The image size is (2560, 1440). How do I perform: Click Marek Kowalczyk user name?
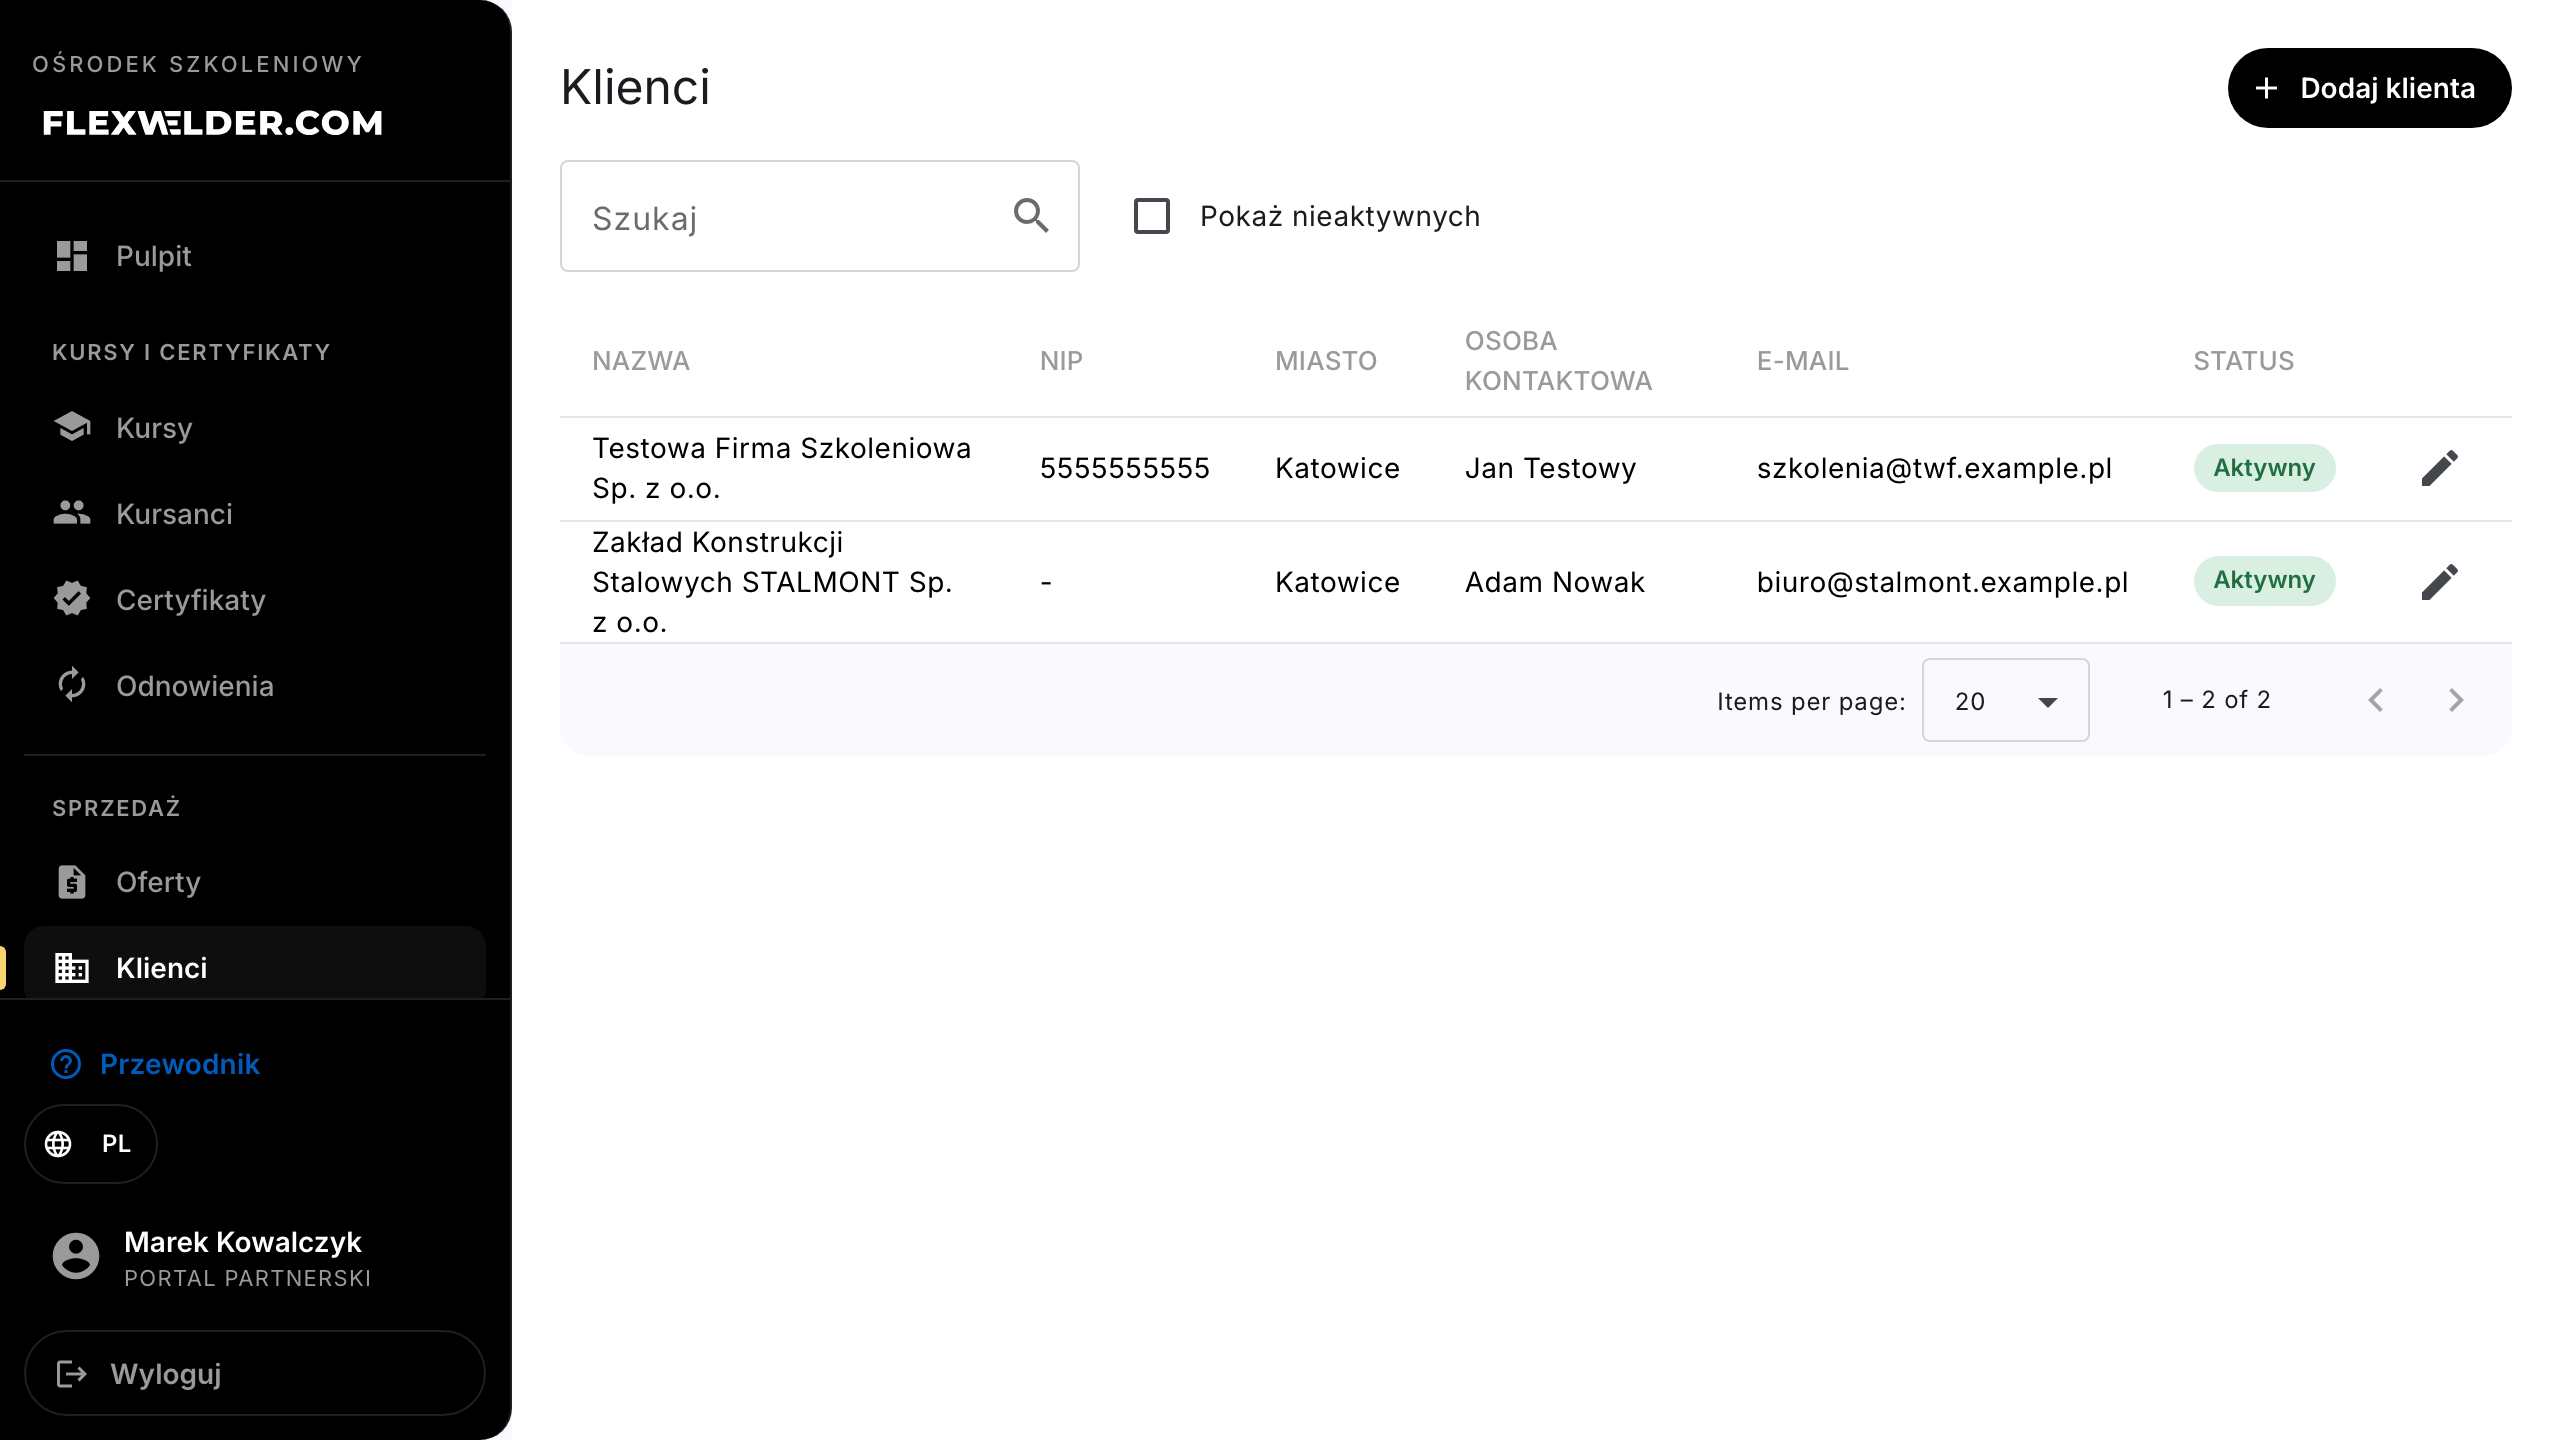[243, 1242]
